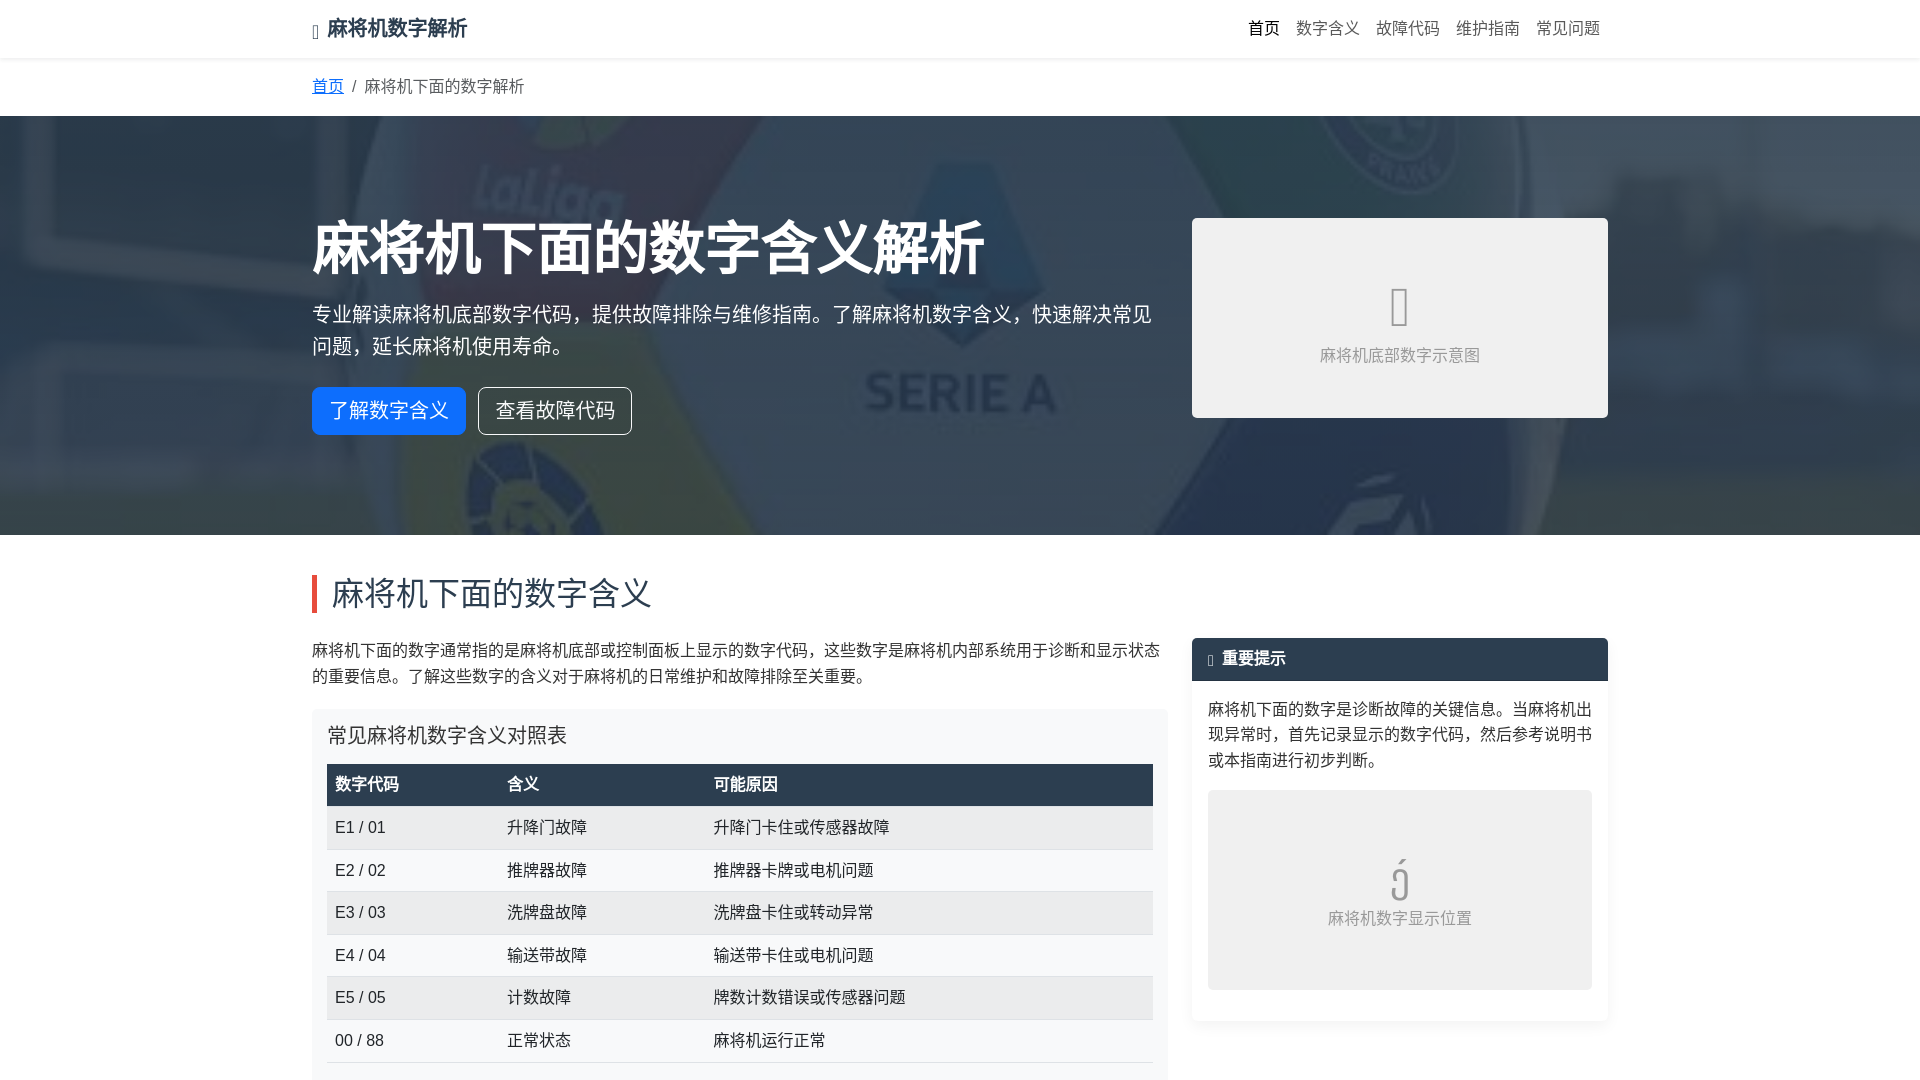Go to 故障代码 nav item

point(1407,29)
